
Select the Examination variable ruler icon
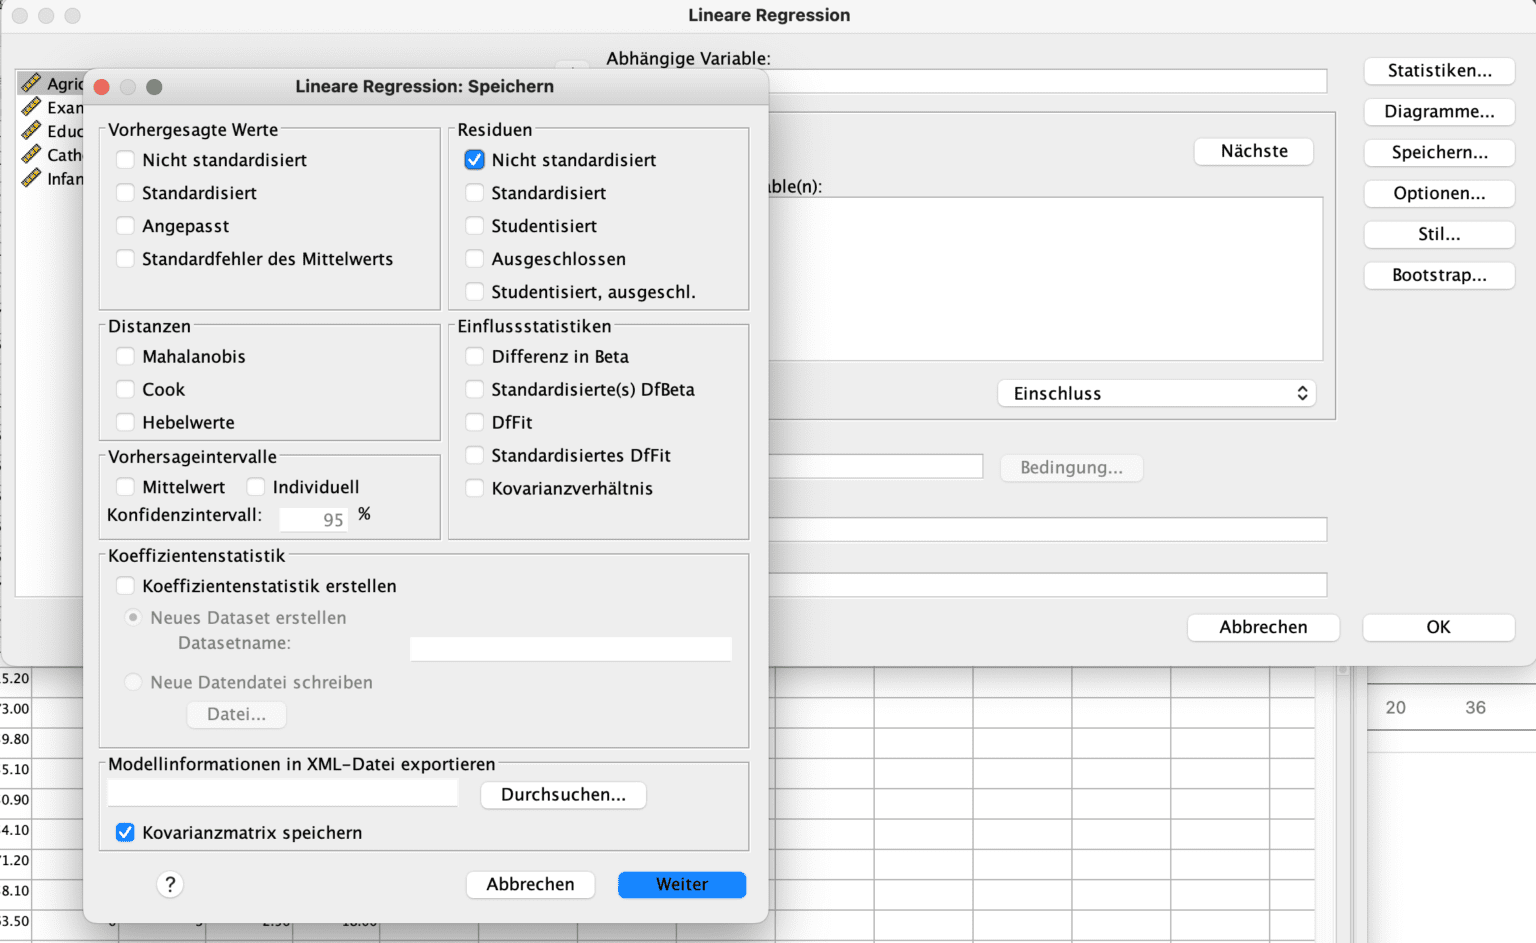tap(31, 107)
